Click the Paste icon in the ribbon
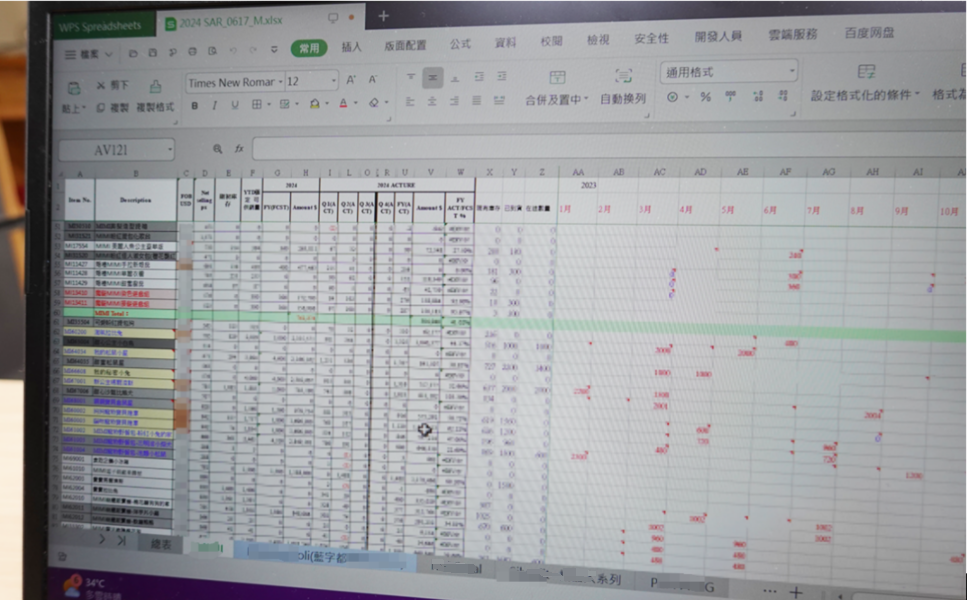Viewport: 967px width, 600px height. coord(72,86)
